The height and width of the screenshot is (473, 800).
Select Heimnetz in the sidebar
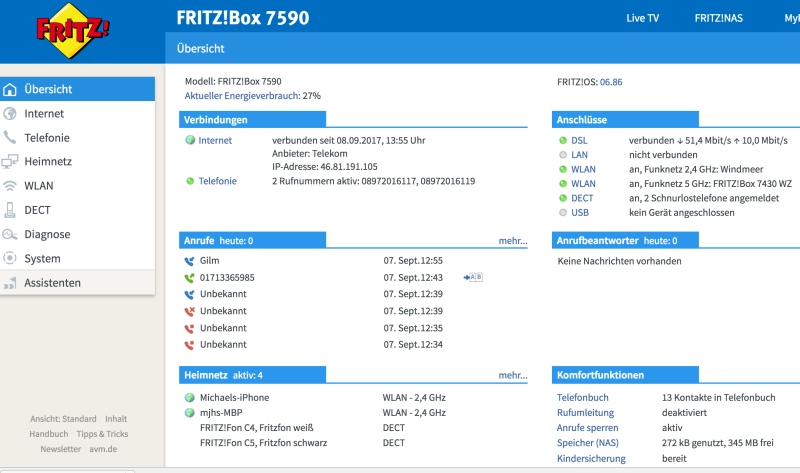[77, 162]
